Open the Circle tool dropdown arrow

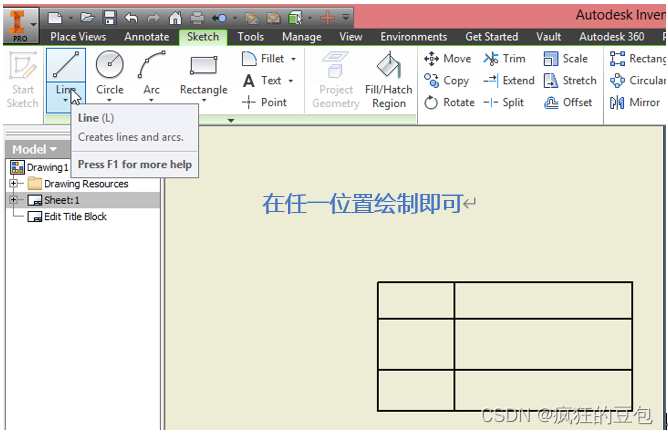point(110,101)
